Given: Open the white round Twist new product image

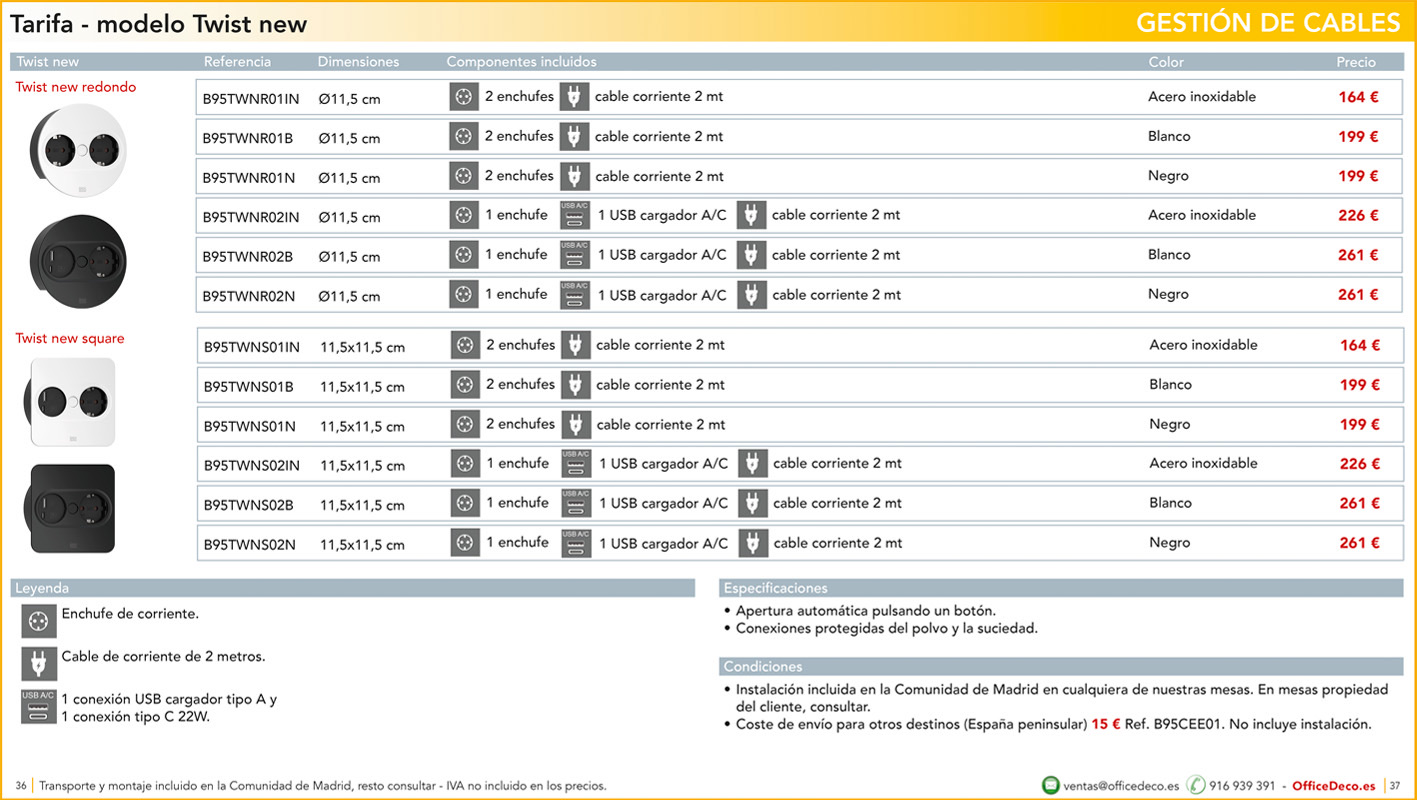Looking at the screenshot, I should tap(78, 150).
